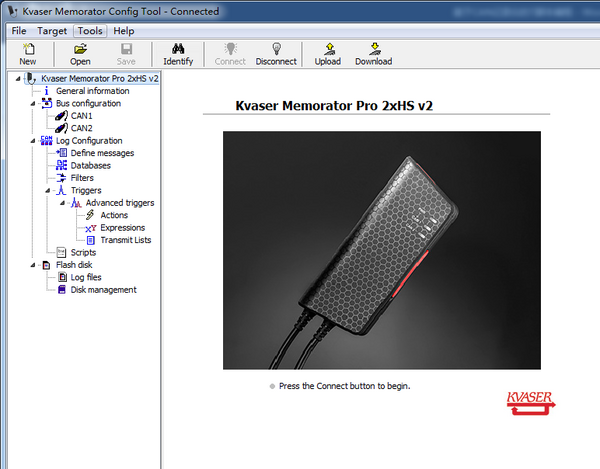Click the Log files icon

[62, 277]
